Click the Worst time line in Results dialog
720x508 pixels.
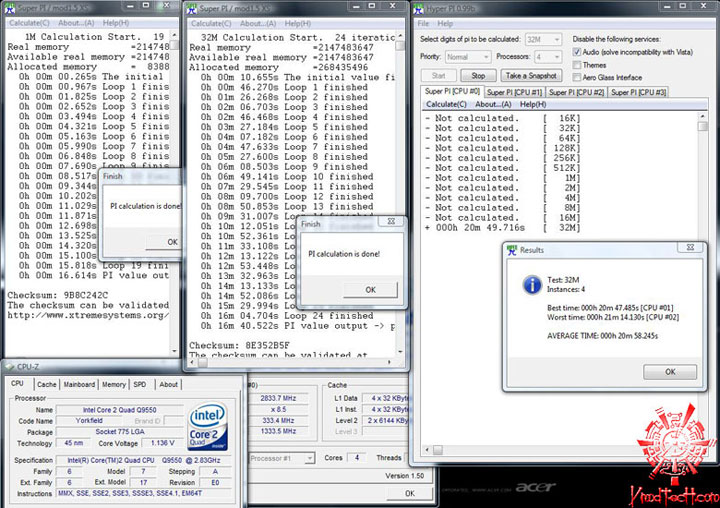pos(613,317)
